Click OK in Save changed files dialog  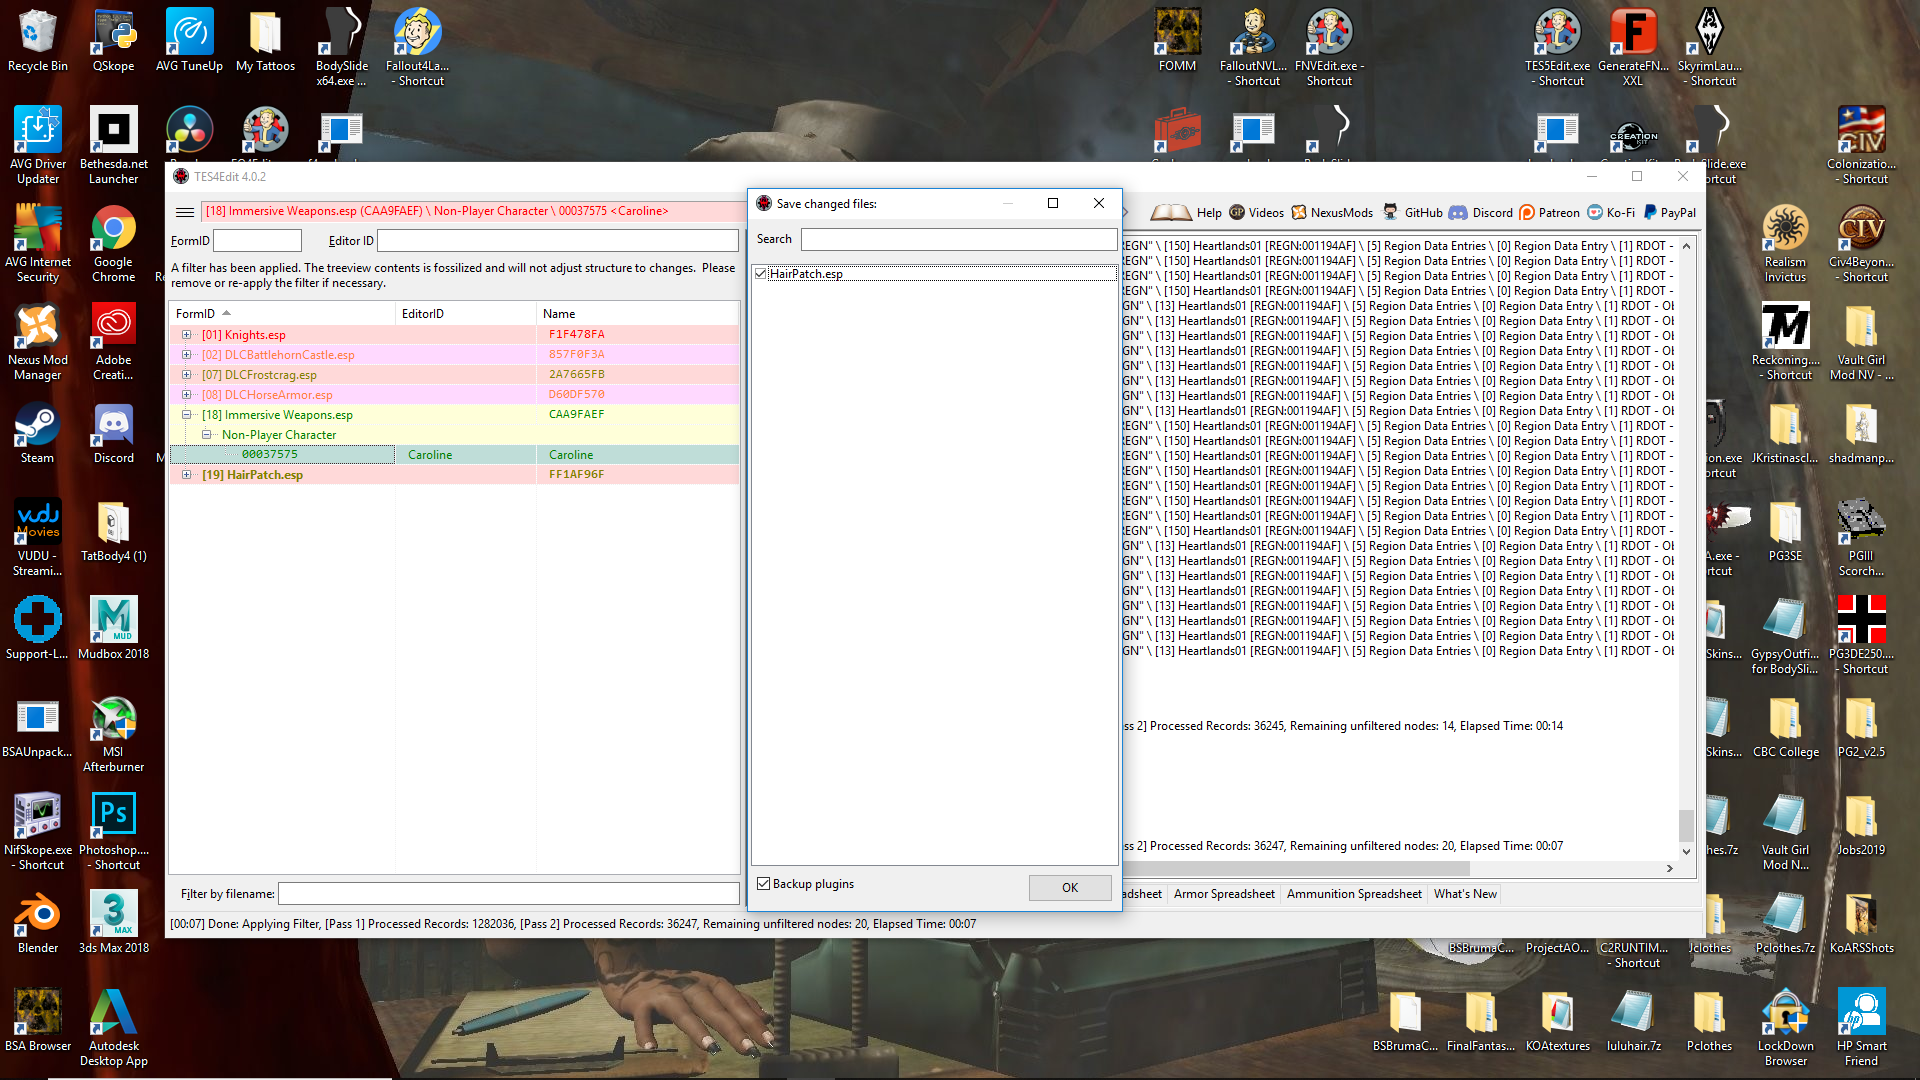tap(1070, 888)
